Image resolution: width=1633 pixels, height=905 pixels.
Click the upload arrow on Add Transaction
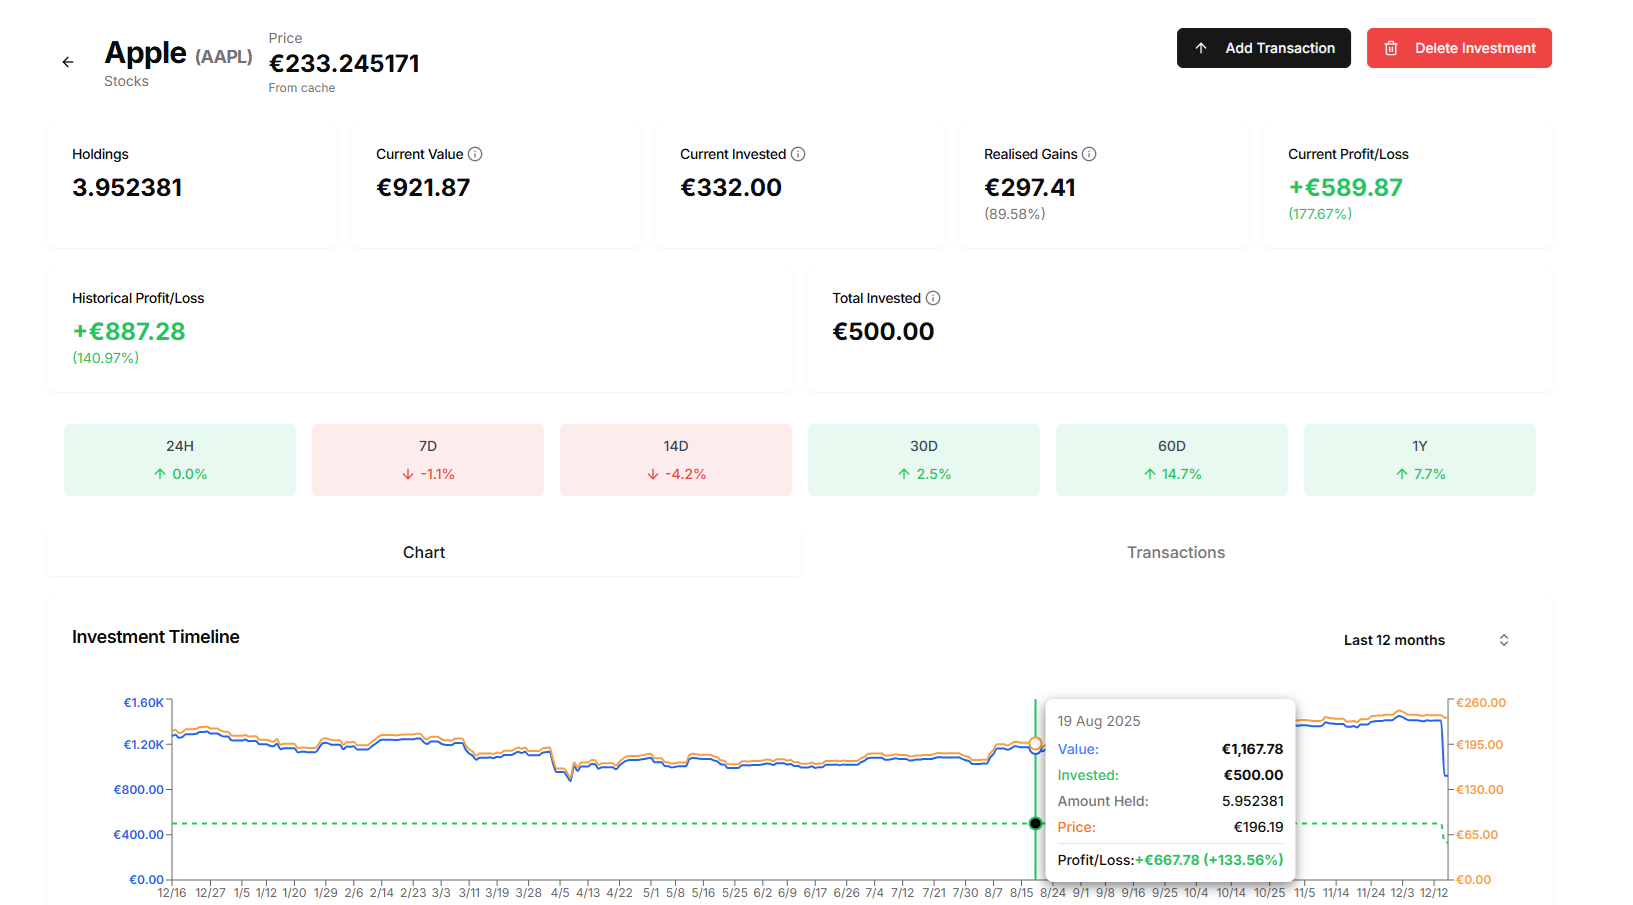tap(1201, 47)
